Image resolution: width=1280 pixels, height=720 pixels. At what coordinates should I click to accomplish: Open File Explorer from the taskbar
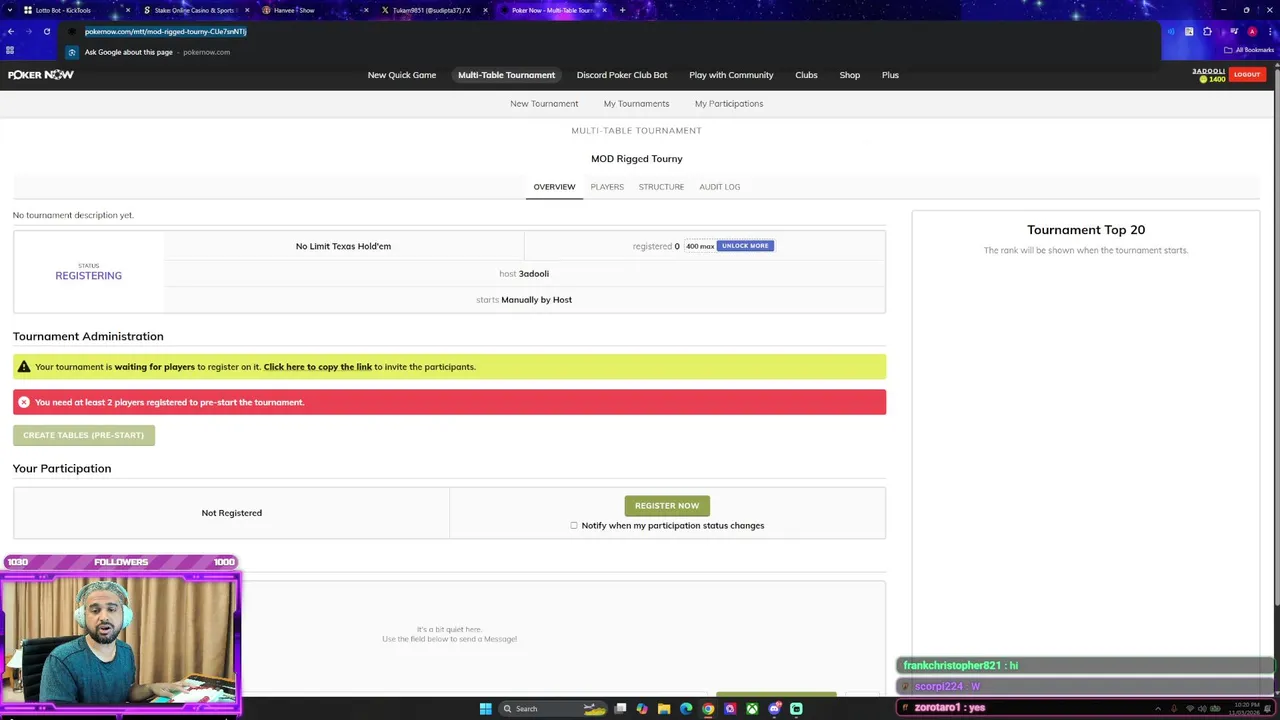pos(663,709)
